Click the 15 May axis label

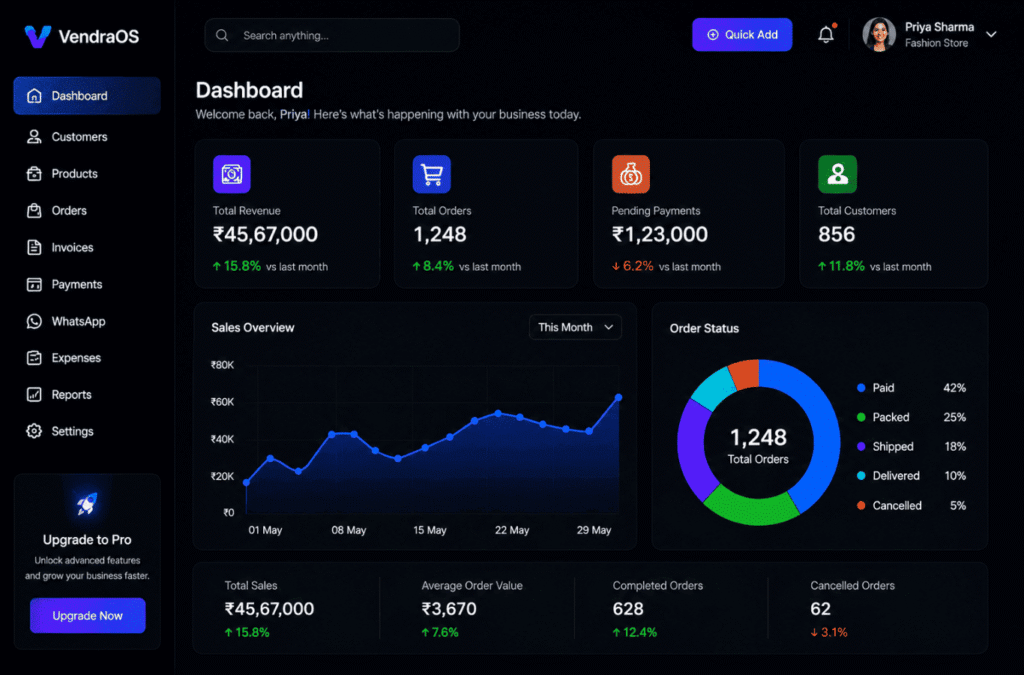click(x=430, y=530)
